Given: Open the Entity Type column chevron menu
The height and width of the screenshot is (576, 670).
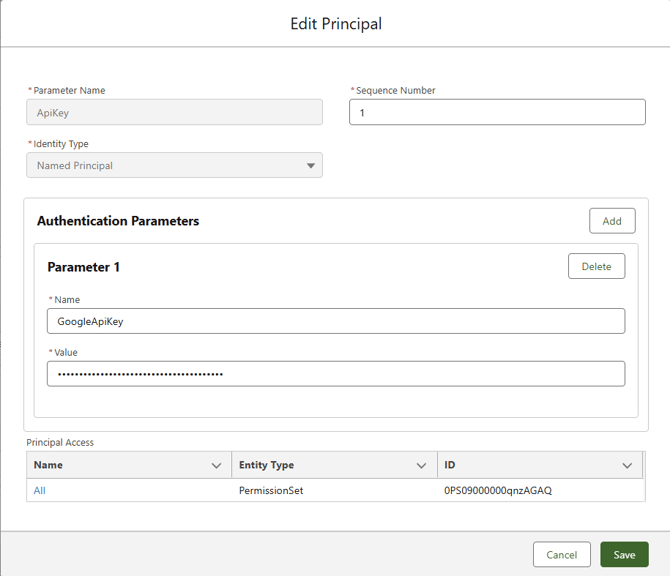Looking at the screenshot, I should 421,466.
